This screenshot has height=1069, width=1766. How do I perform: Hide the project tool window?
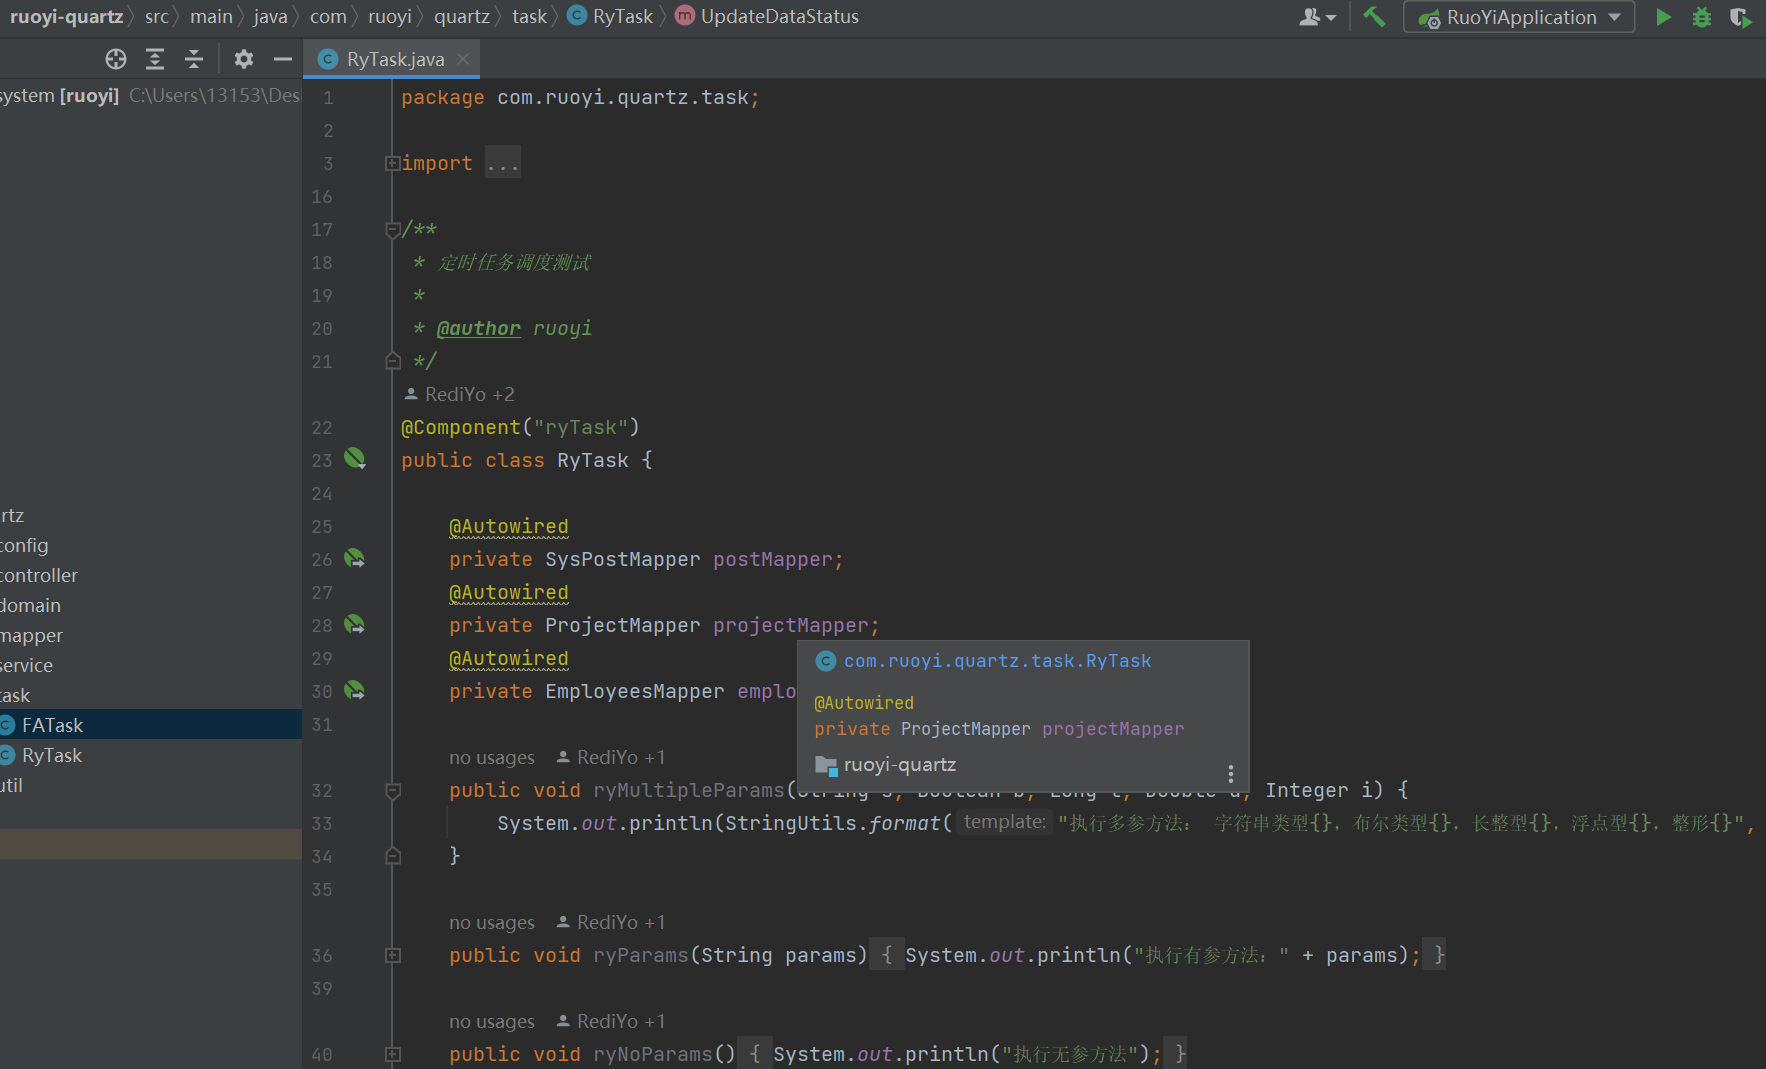point(283,59)
